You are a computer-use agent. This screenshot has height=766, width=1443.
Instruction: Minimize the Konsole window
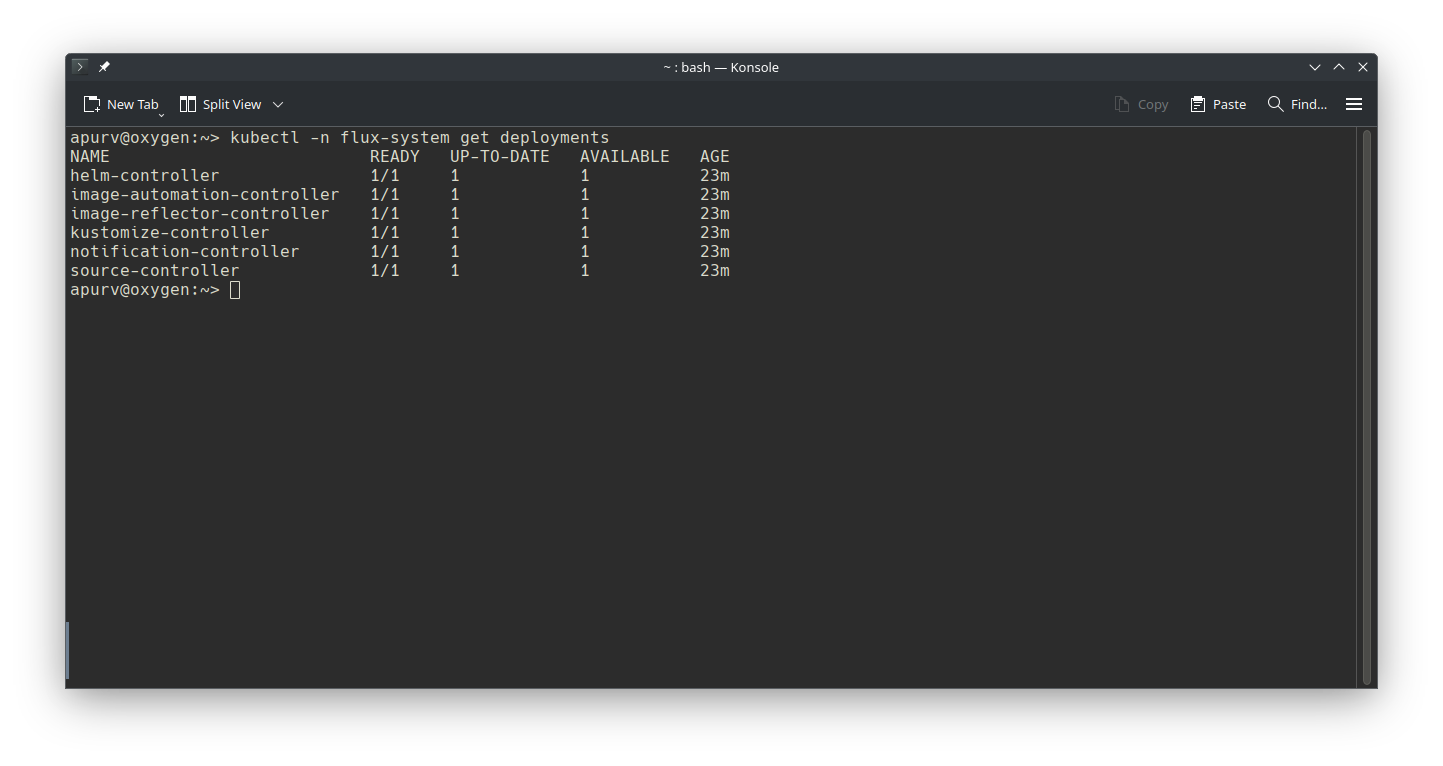point(1315,67)
